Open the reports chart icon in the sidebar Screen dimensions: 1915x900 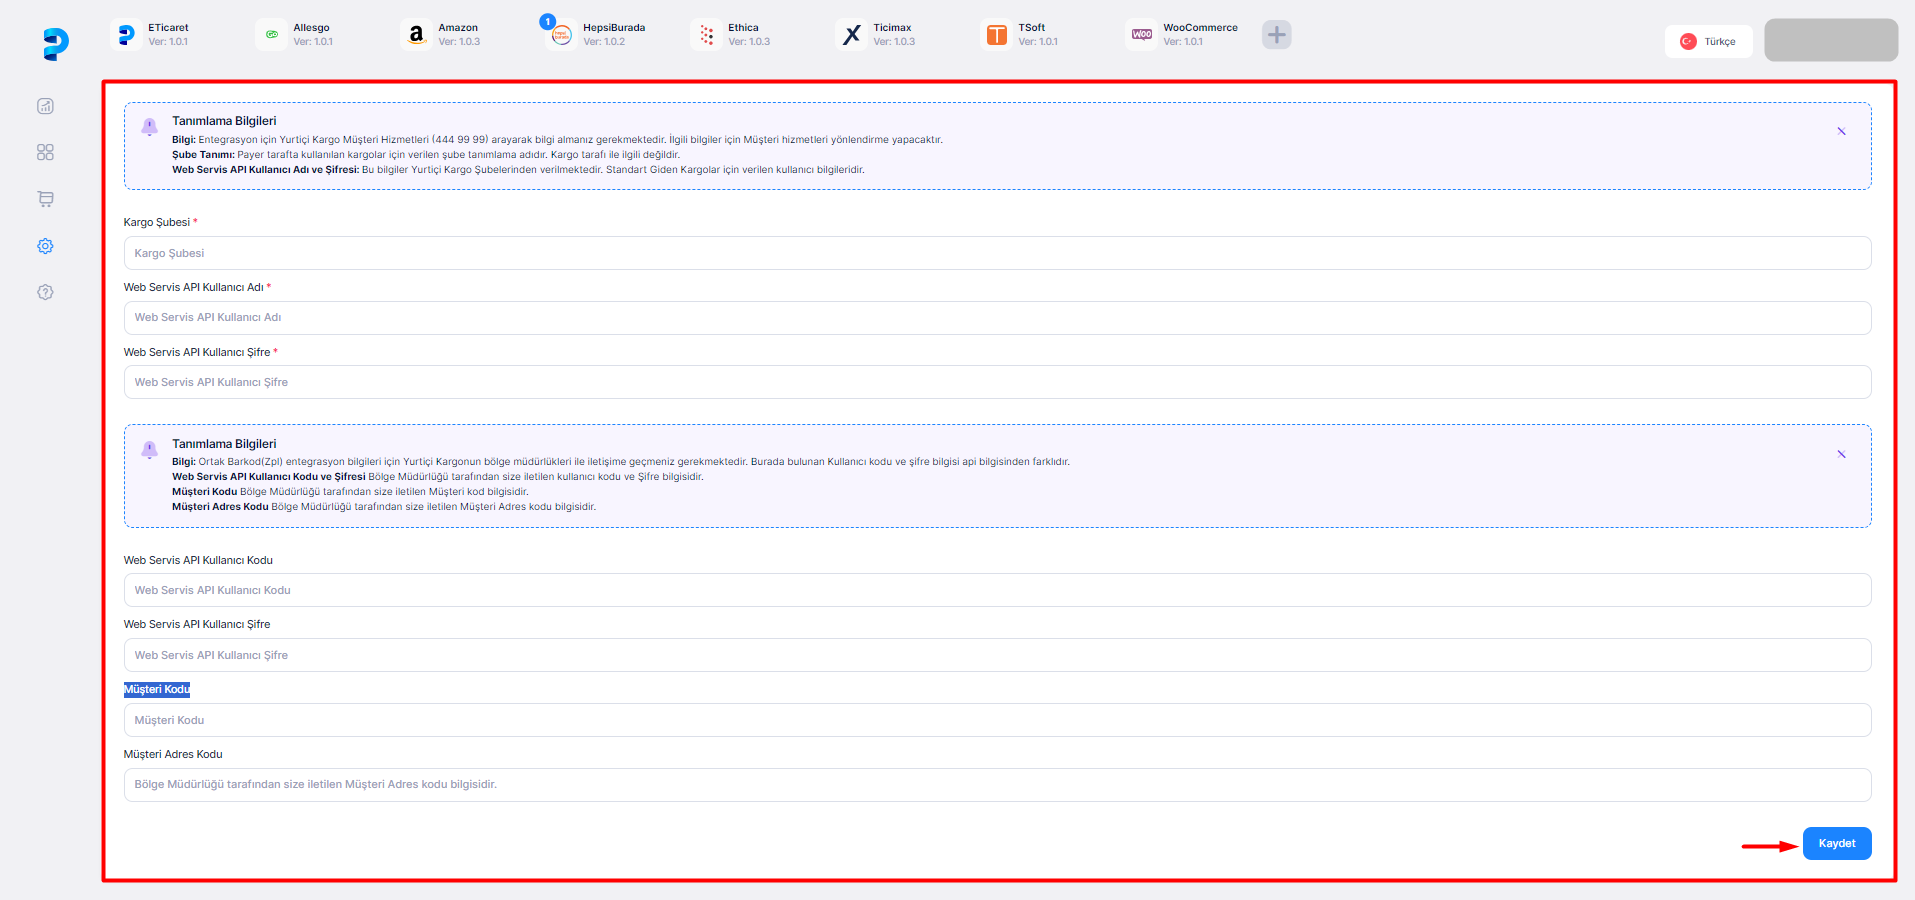[x=45, y=106]
